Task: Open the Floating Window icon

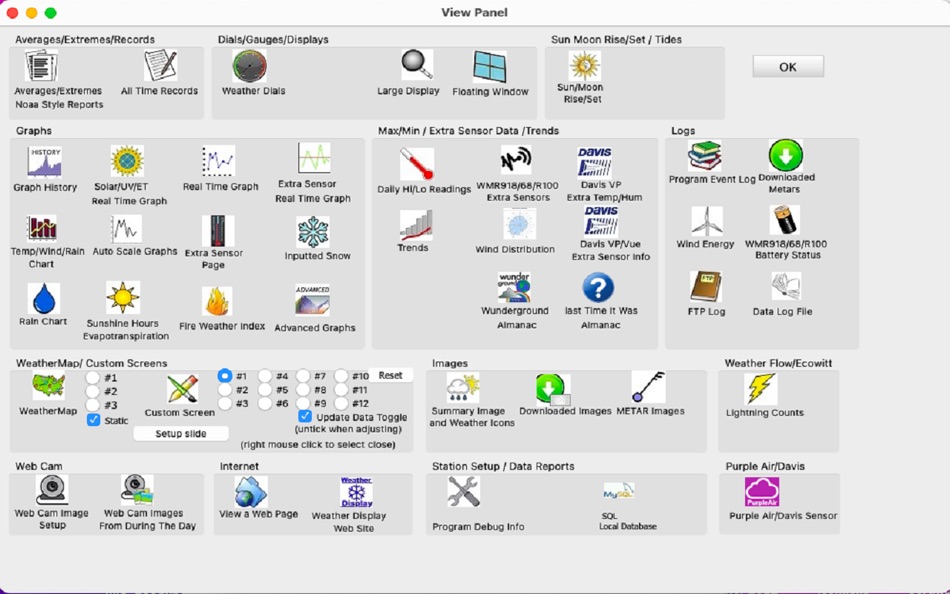Action: point(490,66)
